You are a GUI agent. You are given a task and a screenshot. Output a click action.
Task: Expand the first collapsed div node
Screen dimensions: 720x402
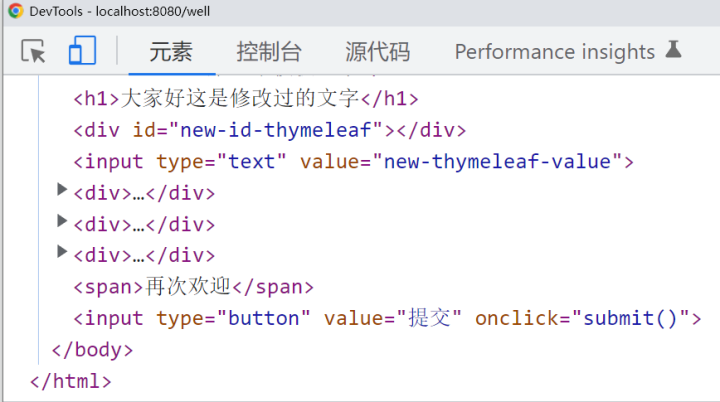coord(62,189)
